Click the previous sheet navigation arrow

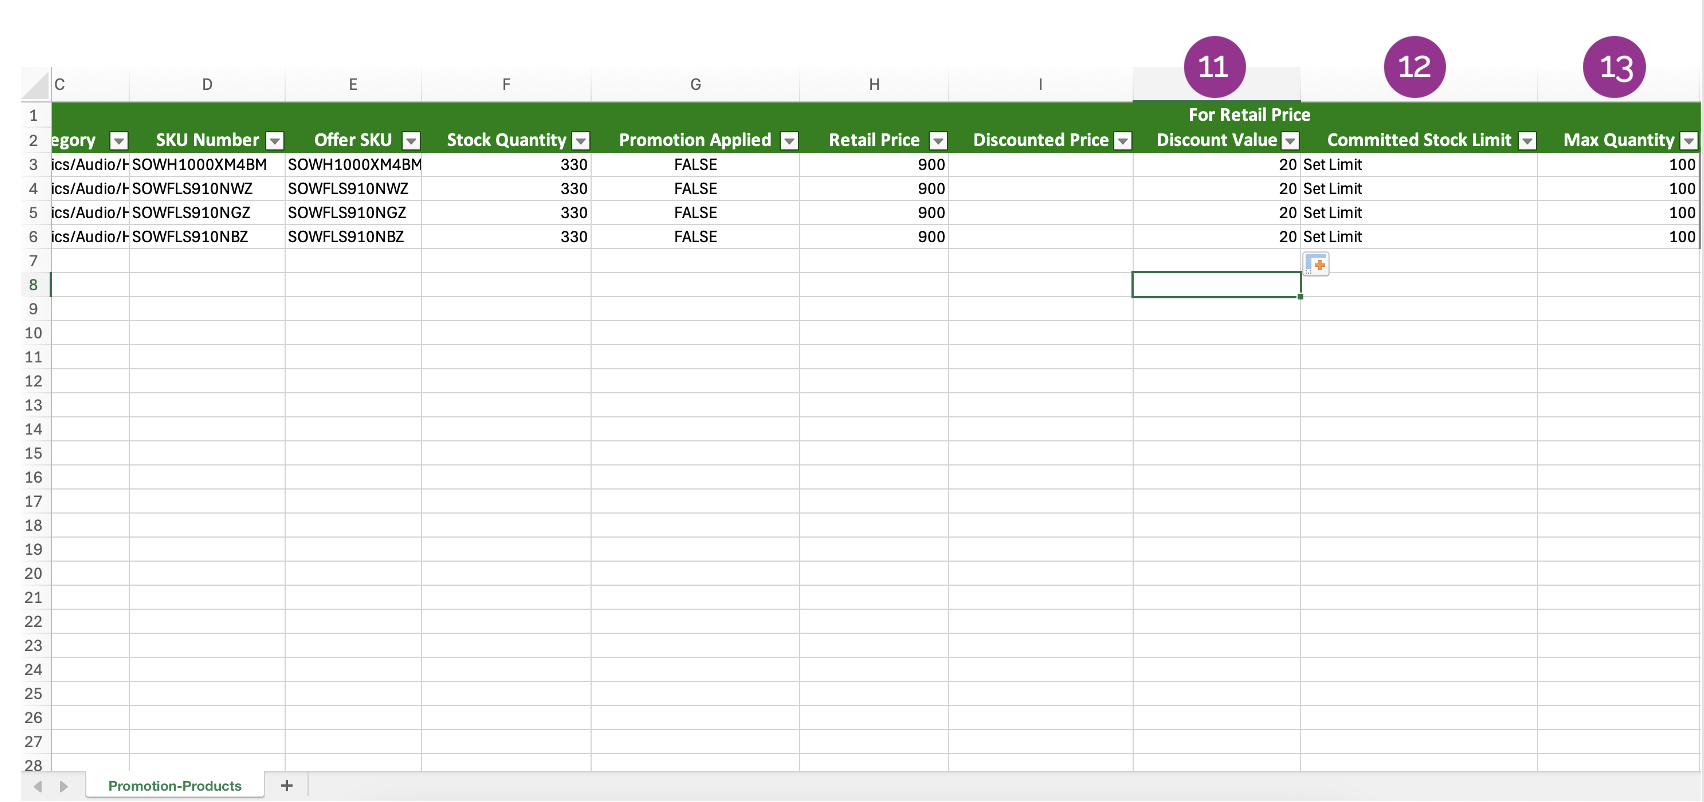pyautogui.click(x=38, y=787)
